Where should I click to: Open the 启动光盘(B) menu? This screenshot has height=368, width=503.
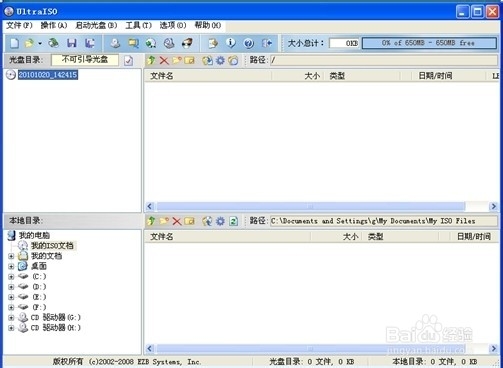(x=96, y=25)
